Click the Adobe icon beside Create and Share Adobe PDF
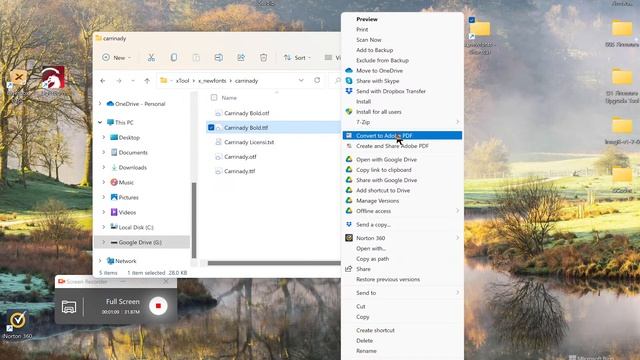This screenshot has height=360, width=640. click(x=349, y=146)
